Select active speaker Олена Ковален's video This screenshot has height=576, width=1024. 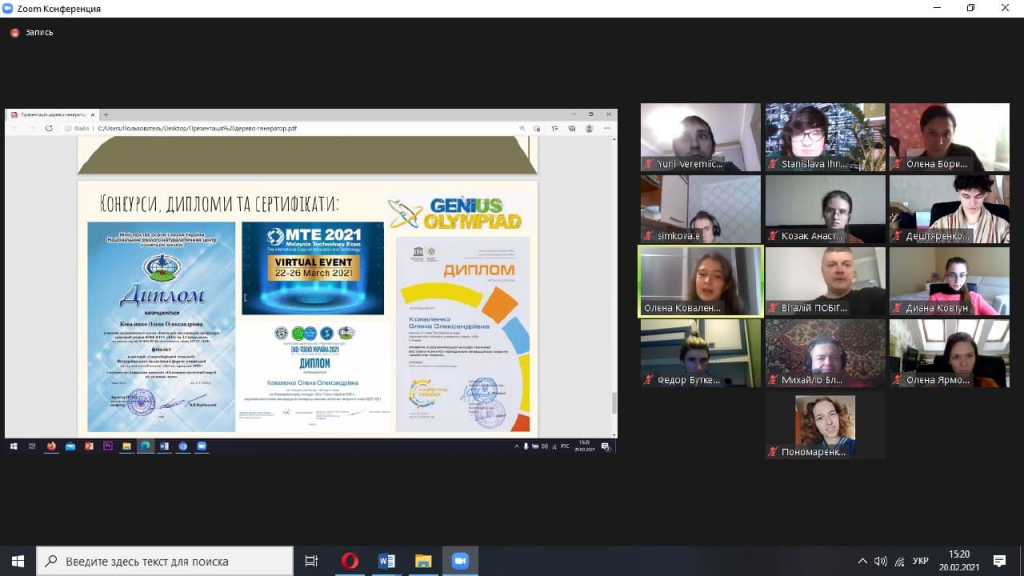click(701, 281)
